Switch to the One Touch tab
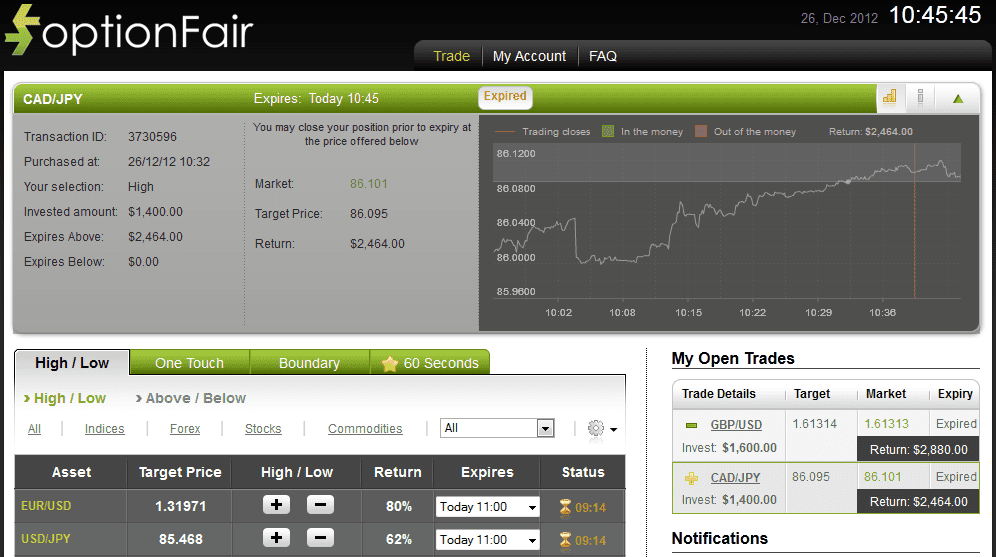Screen dimensions: 996x557 tap(189, 363)
